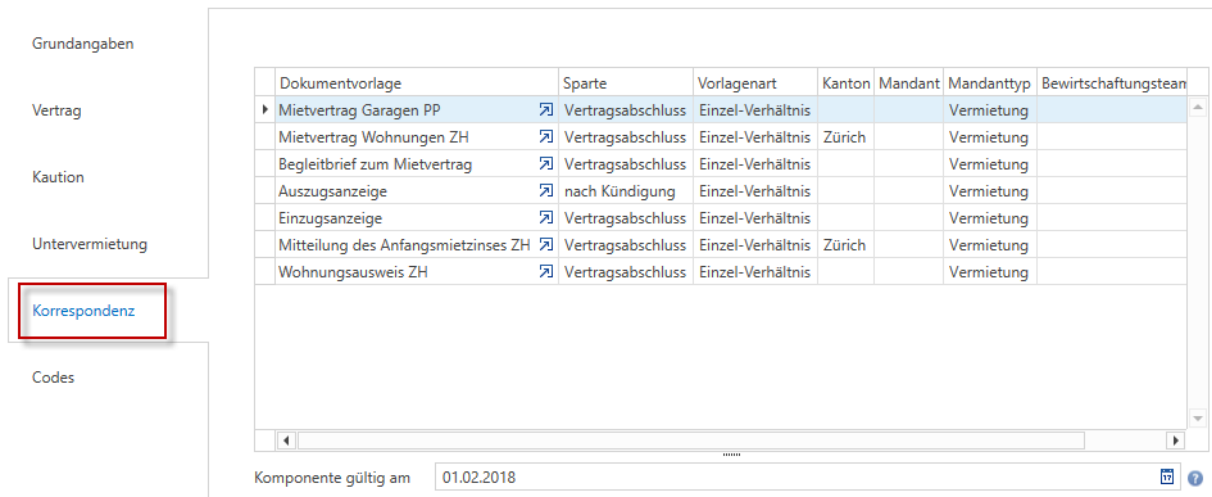Click Vermietung cell in Wohnungsausweis ZH row

coord(989,272)
